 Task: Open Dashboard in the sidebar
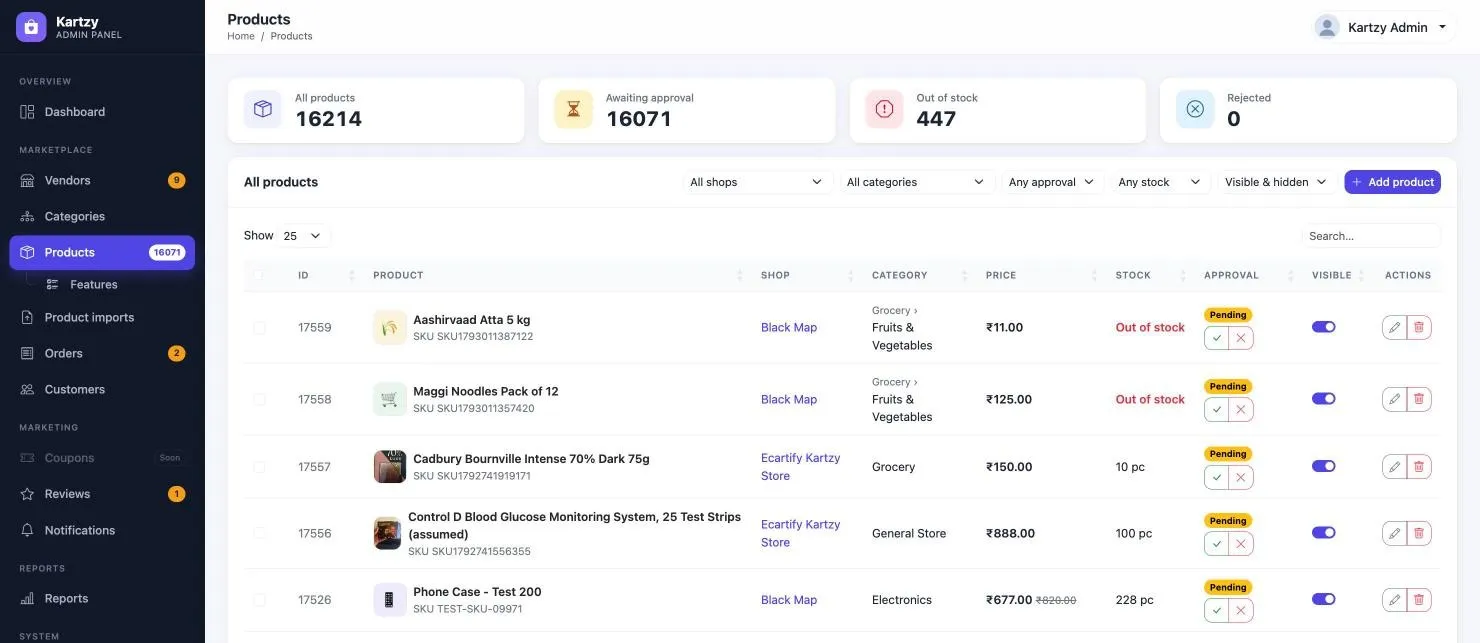pyautogui.click(x=102, y=112)
